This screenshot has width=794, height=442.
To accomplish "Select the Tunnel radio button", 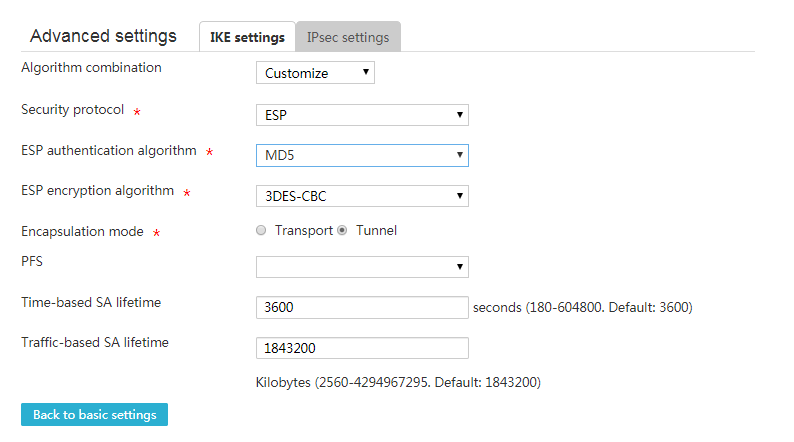I will pyautogui.click(x=342, y=230).
